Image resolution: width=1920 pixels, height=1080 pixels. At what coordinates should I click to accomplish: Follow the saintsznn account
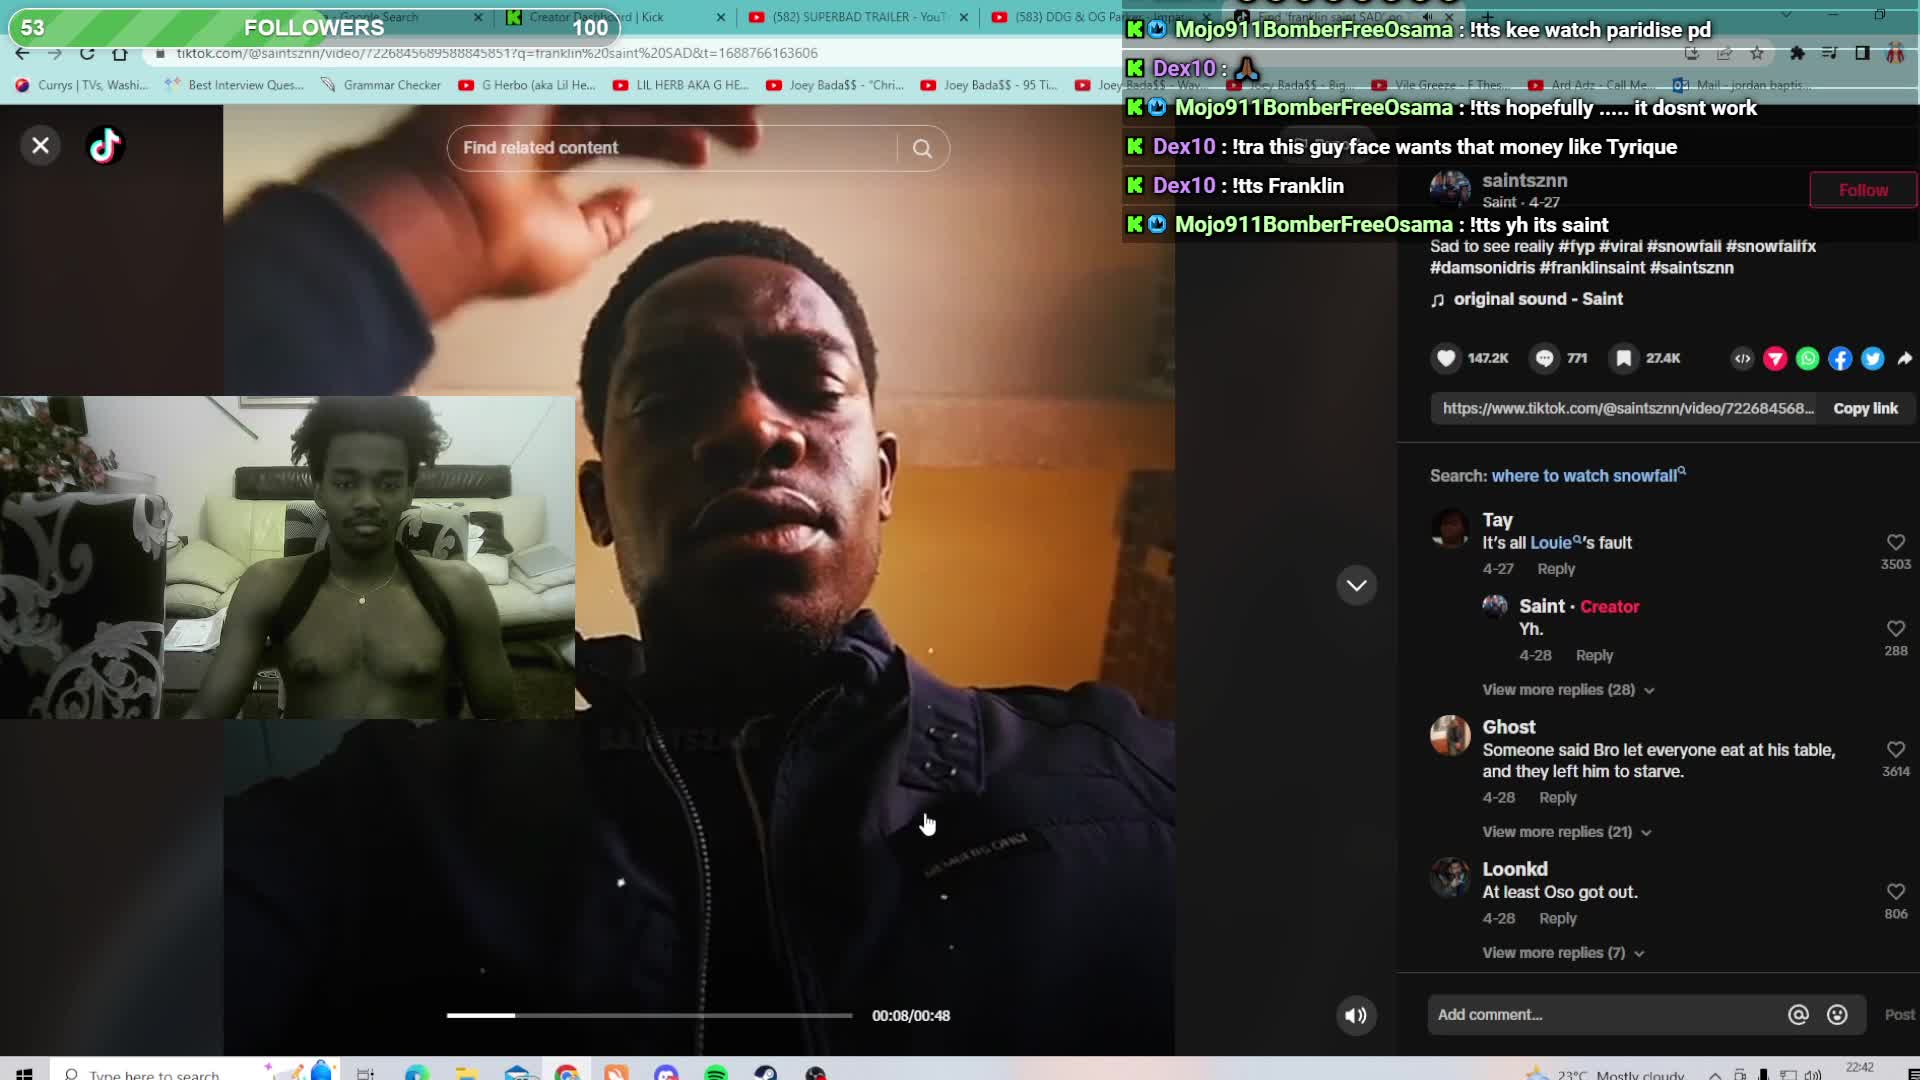(x=1863, y=190)
